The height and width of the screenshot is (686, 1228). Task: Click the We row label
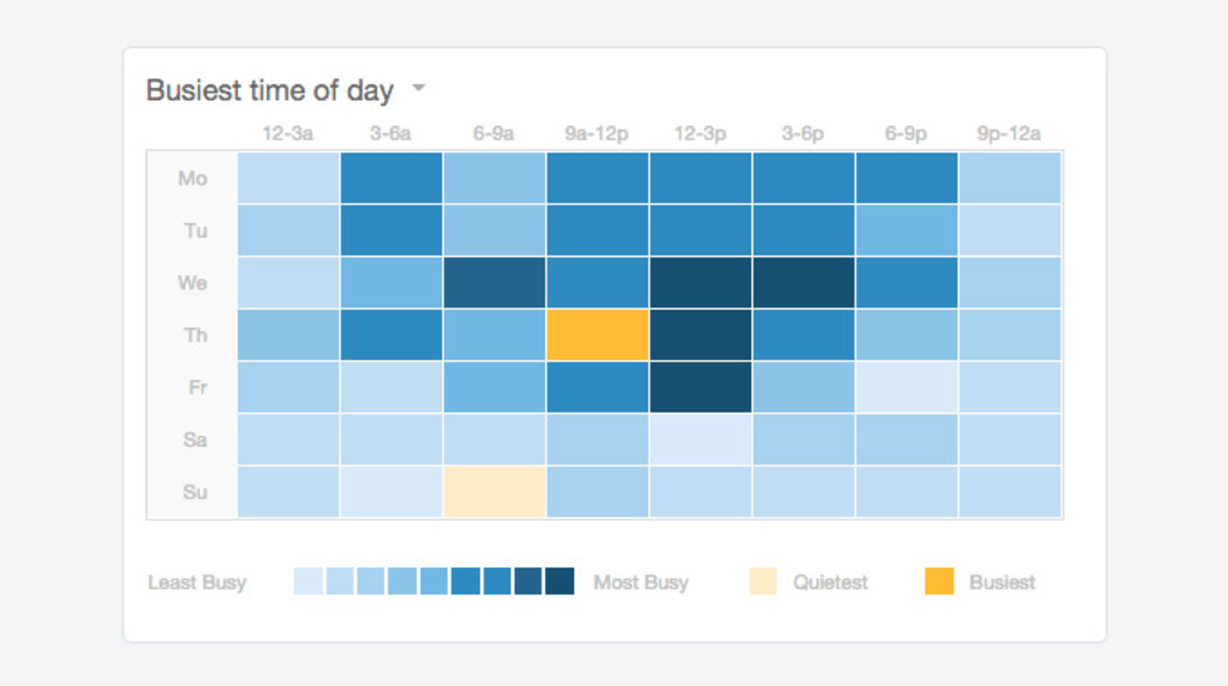[x=192, y=283]
